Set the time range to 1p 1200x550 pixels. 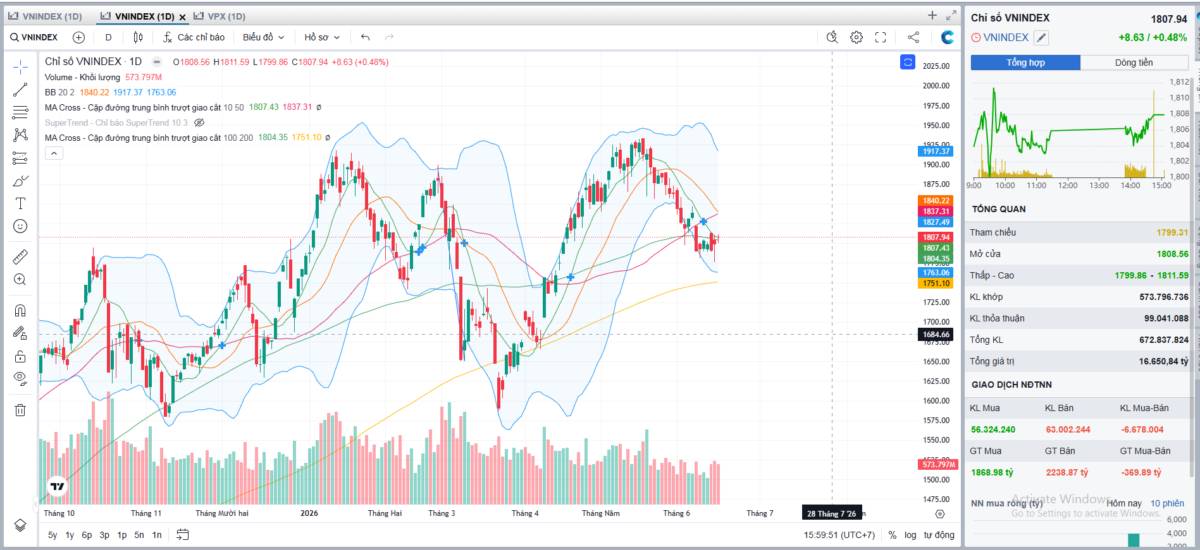(x=122, y=535)
